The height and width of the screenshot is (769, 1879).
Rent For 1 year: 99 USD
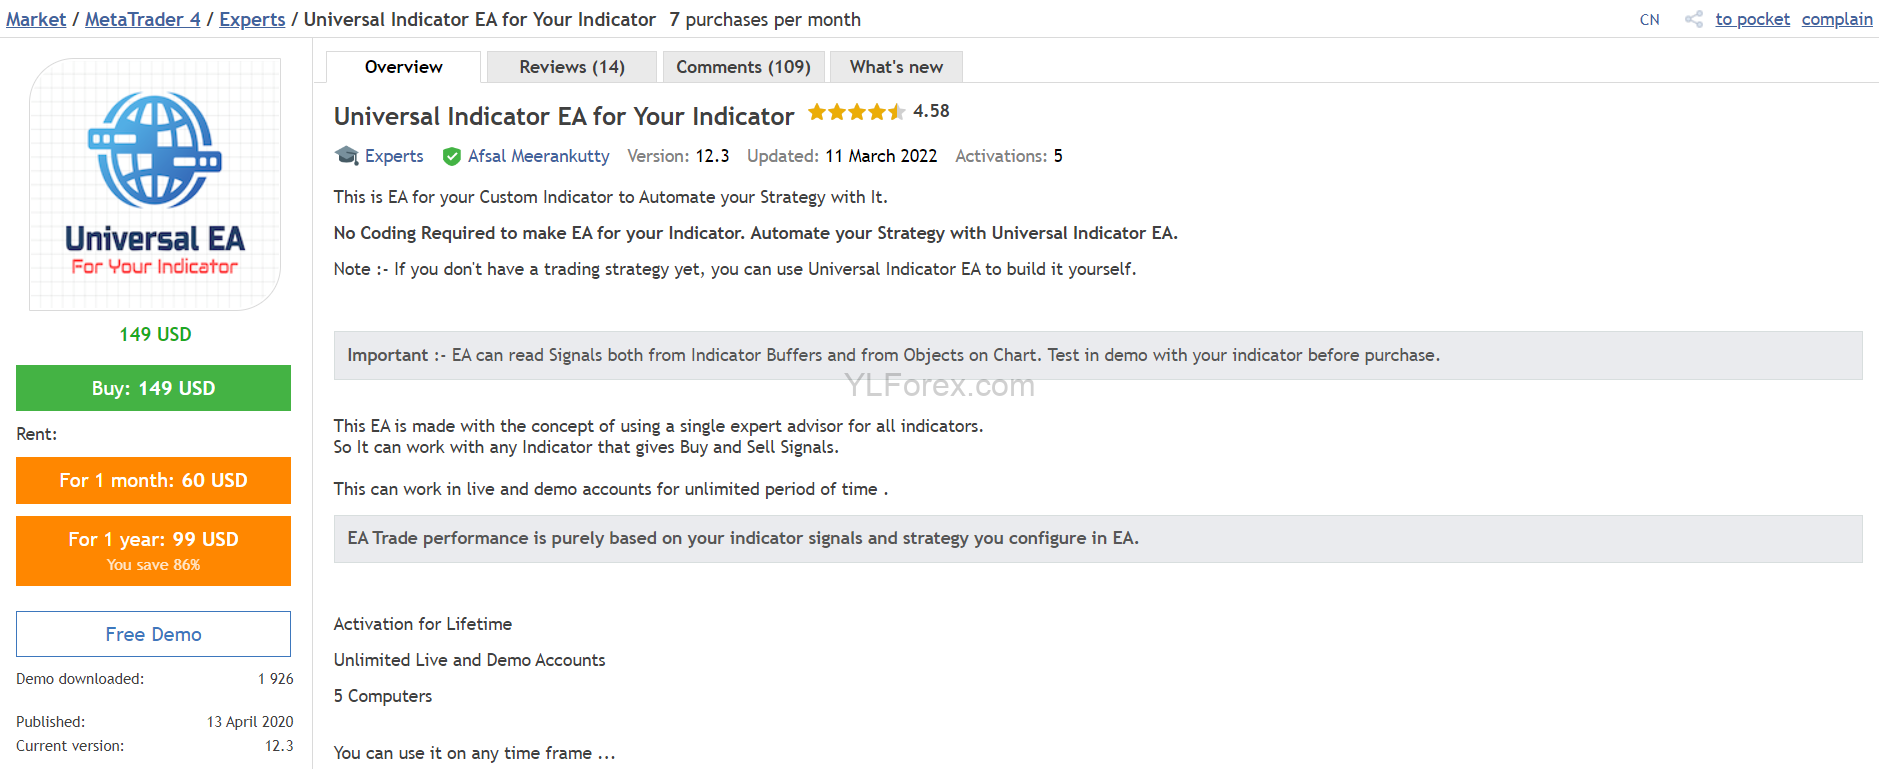[x=153, y=551]
